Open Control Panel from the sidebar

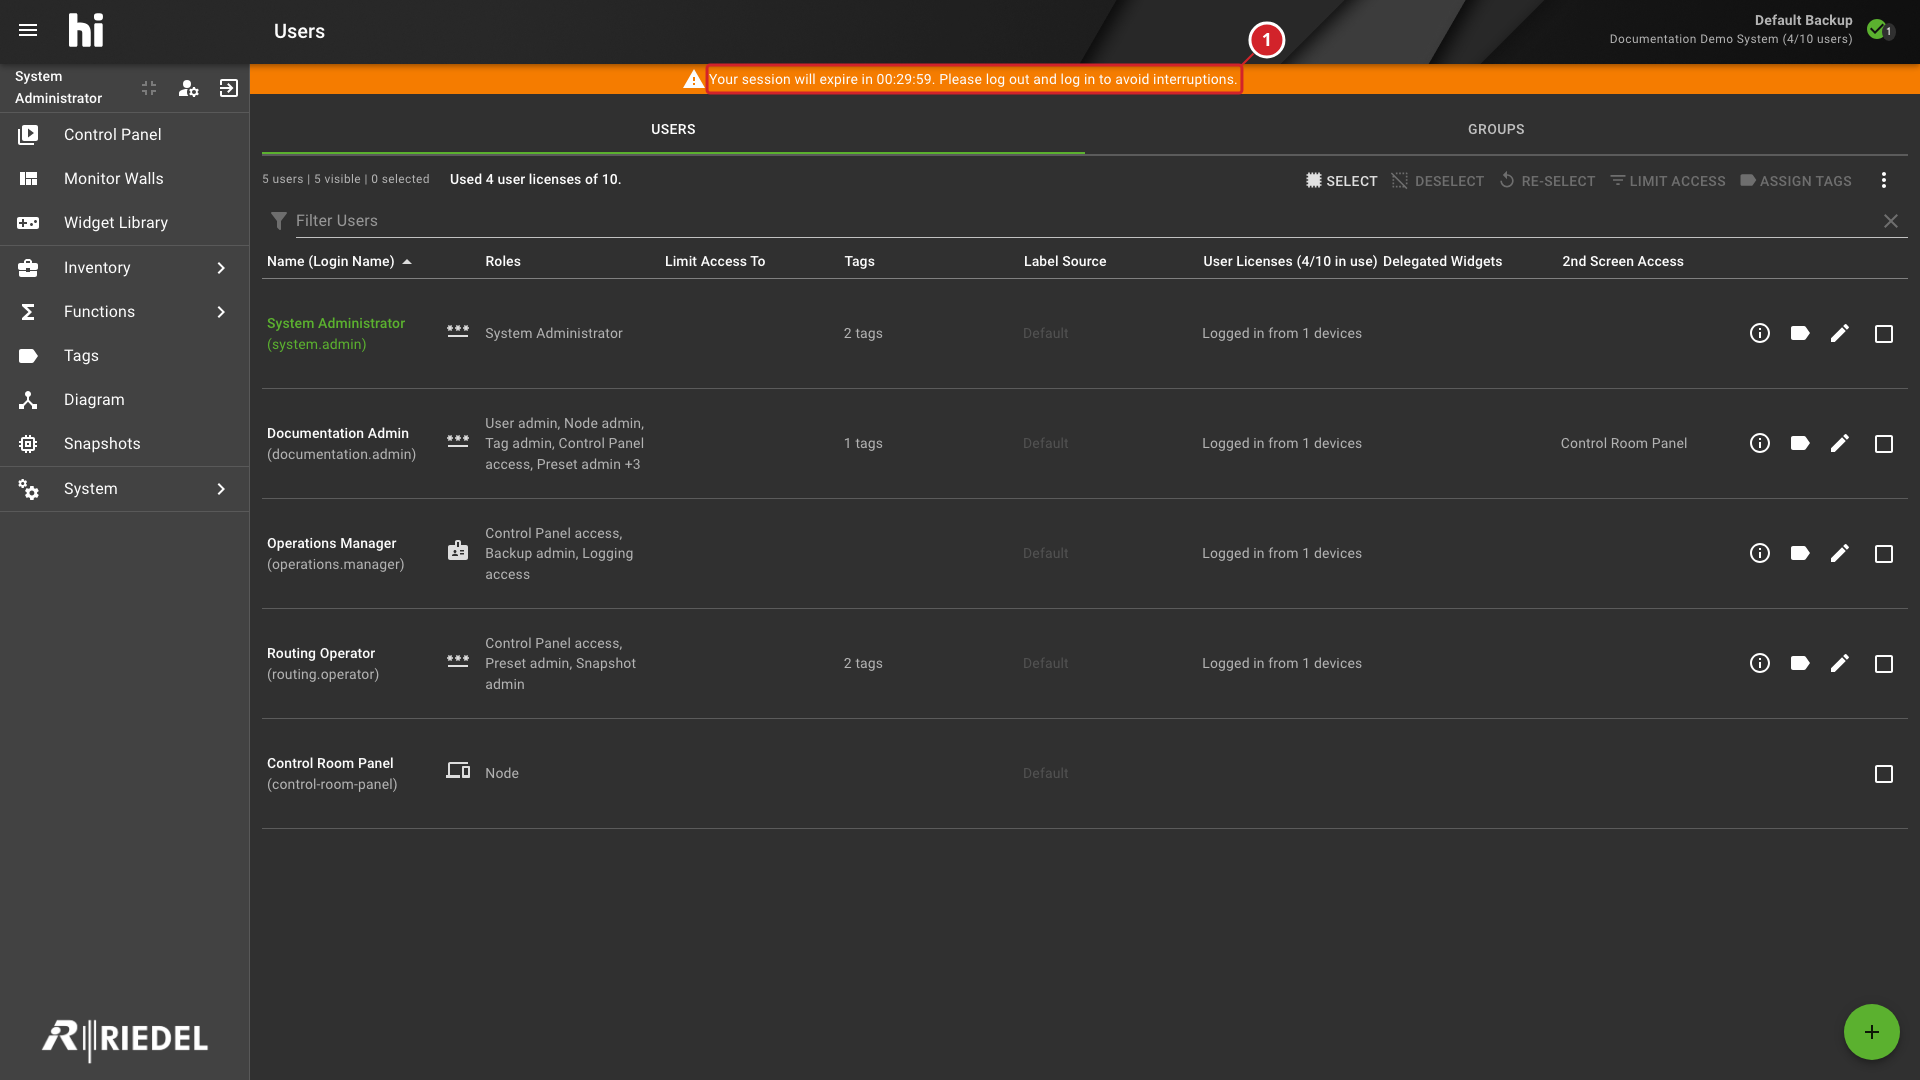click(124, 135)
